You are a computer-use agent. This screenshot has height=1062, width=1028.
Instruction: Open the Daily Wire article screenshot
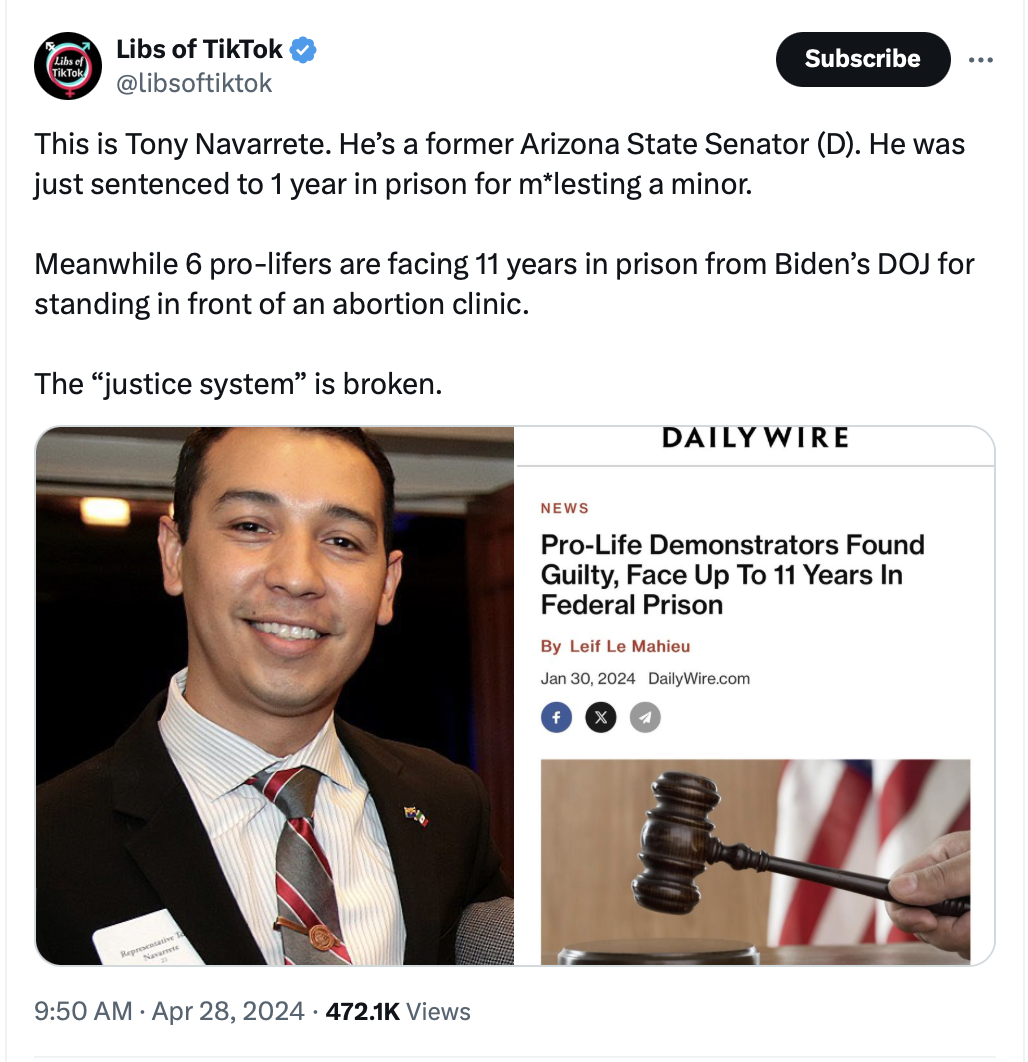[754, 696]
